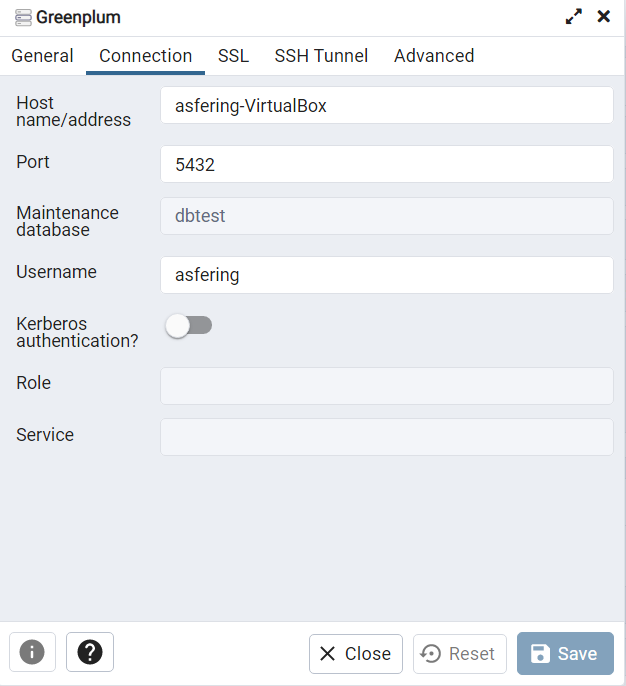Select the Connection tab
The width and height of the screenshot is (626, 686).
145,56
